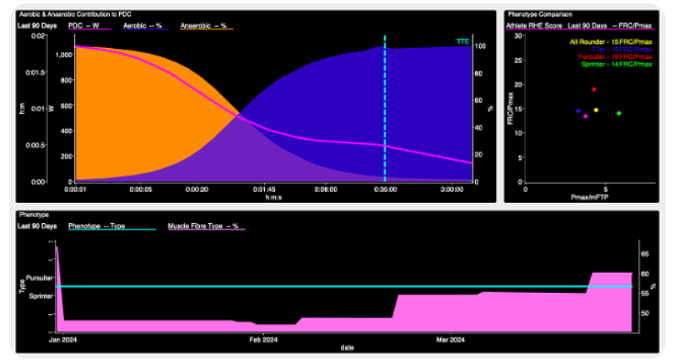Image resolution: width=675 pixels, height=362 pixels.
Task: Click the yellow All Rounder scatter point
Action: click(596, 110)
